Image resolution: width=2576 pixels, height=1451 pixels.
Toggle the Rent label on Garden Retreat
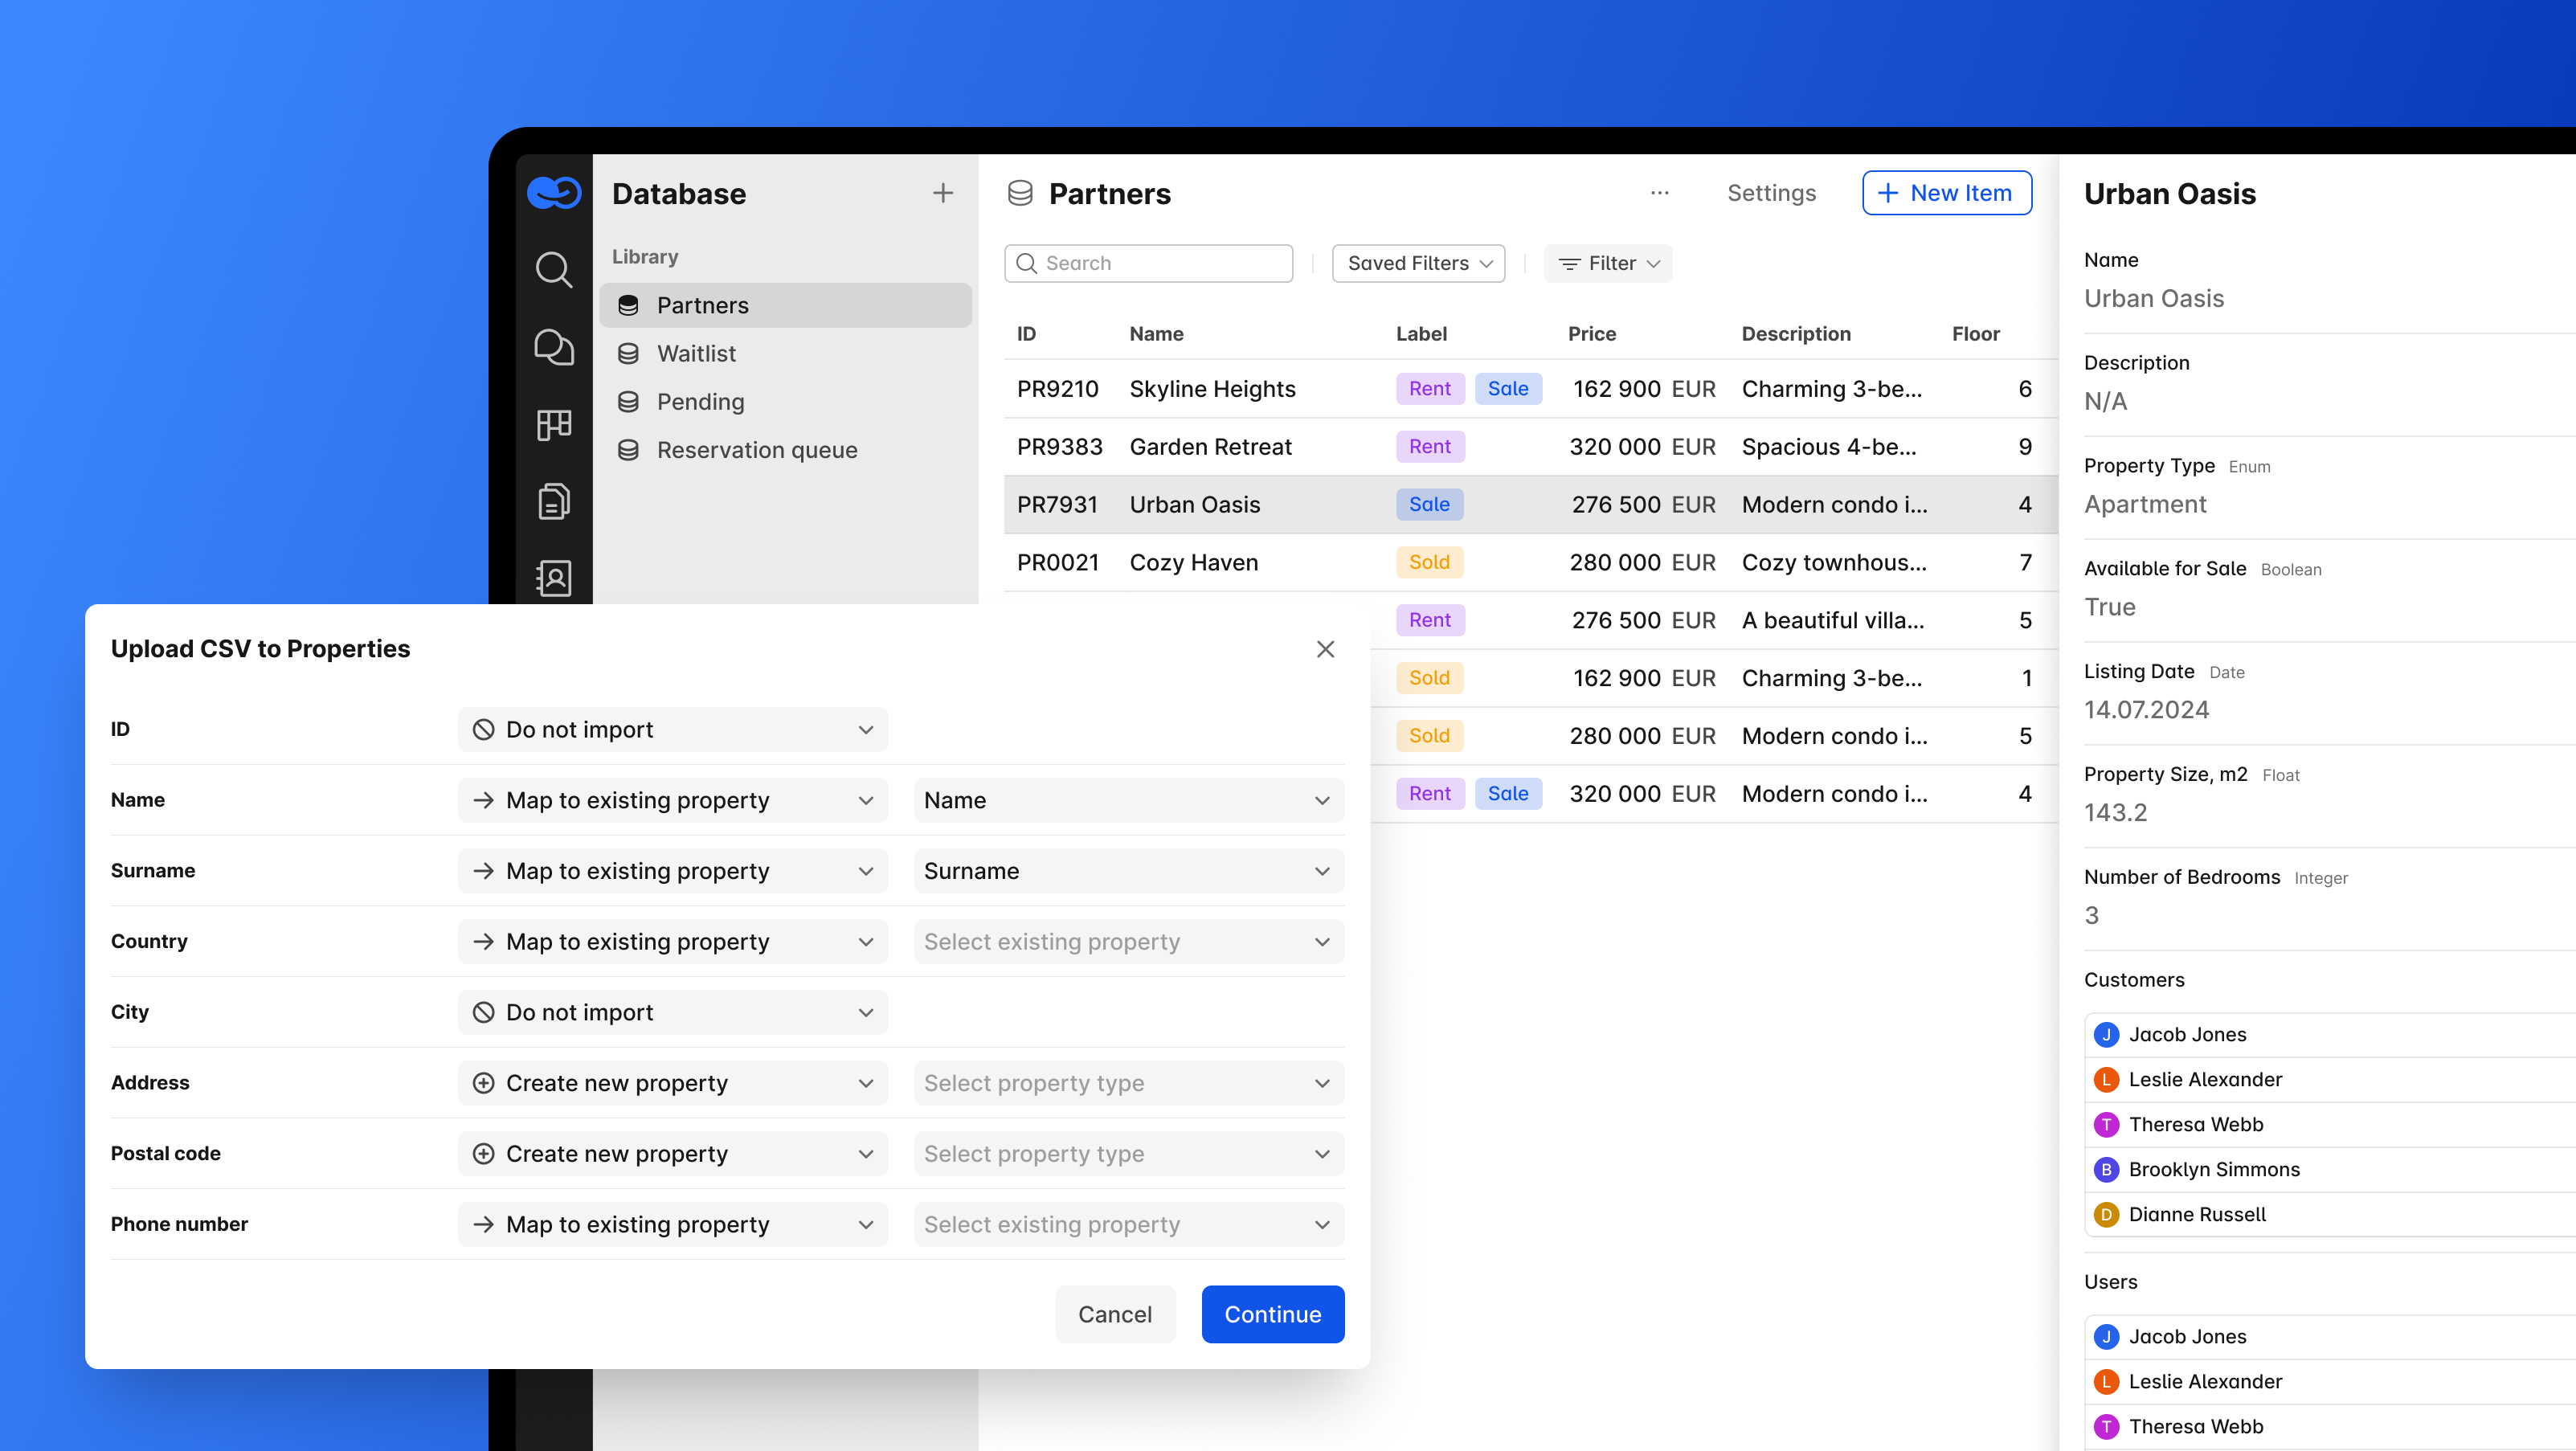(x=1429, y=446)
